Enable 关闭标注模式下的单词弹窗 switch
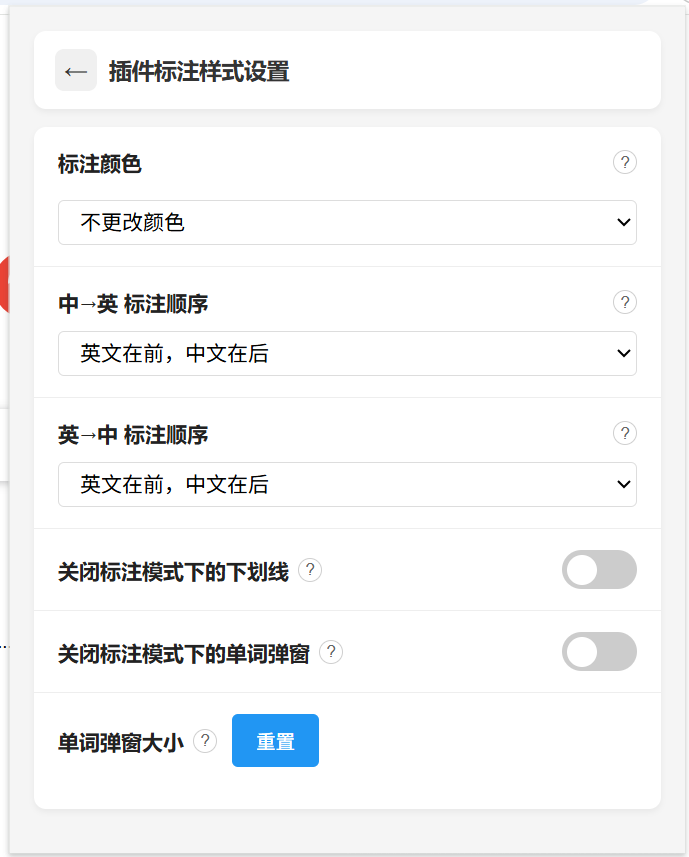The width and height of the screenshot is (689, 857). [599, 651]
